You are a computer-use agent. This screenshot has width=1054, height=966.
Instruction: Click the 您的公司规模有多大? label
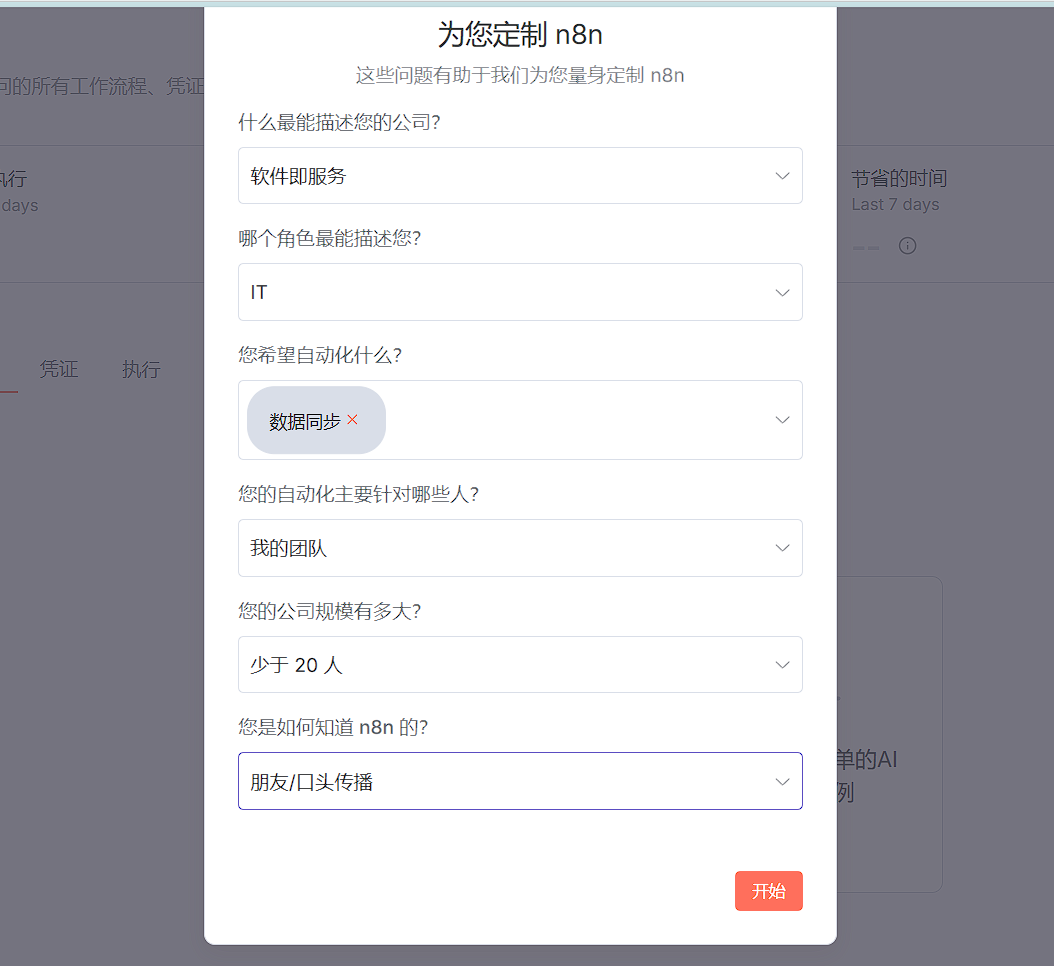(x=329, y=611)
